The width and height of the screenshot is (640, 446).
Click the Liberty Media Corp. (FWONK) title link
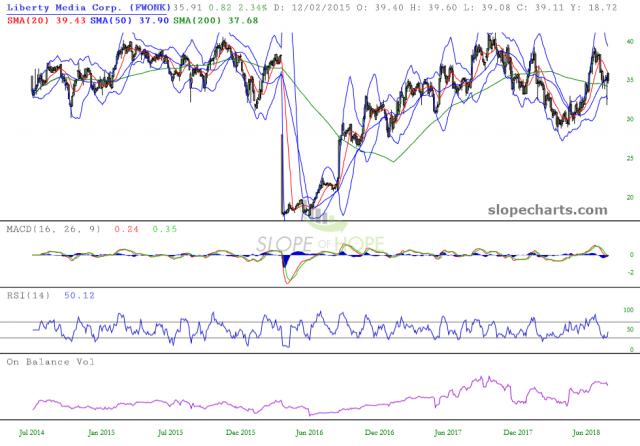[89, 7]
